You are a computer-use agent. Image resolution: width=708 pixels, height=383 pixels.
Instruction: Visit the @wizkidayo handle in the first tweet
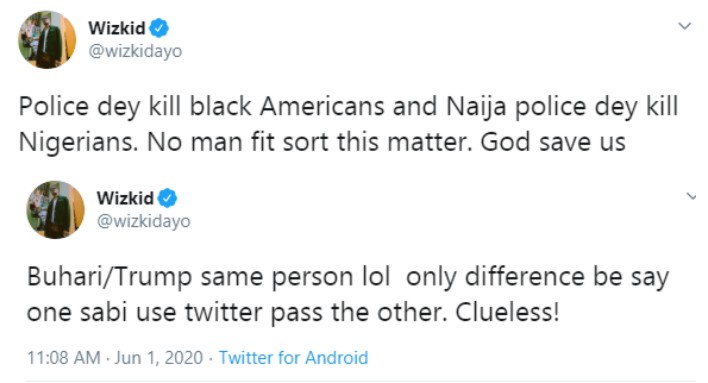(x=135, y=51)
